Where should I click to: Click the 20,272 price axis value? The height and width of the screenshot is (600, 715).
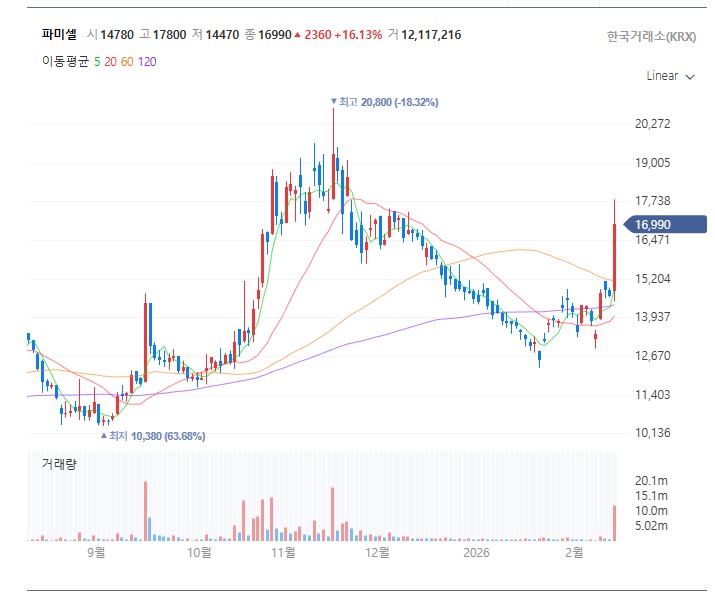[653, 124]
